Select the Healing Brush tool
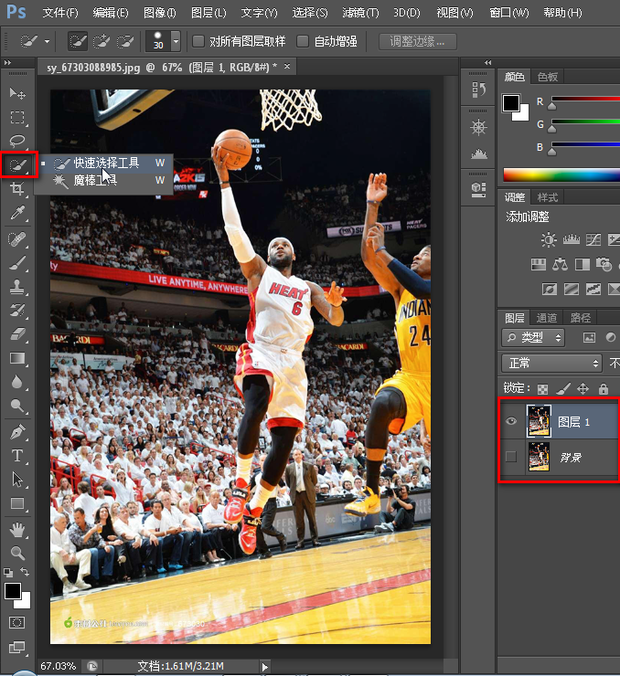The width and height of the screenshot is (620, 676). pos(17,239)
